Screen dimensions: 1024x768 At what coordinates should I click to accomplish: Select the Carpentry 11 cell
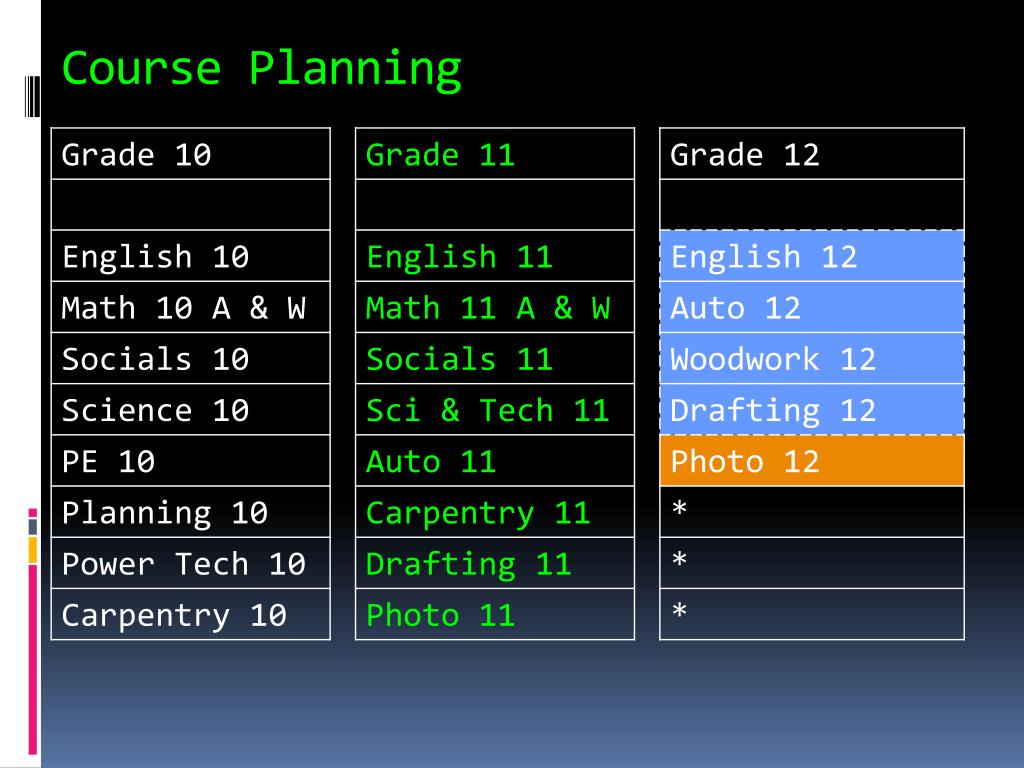[495, 512]
